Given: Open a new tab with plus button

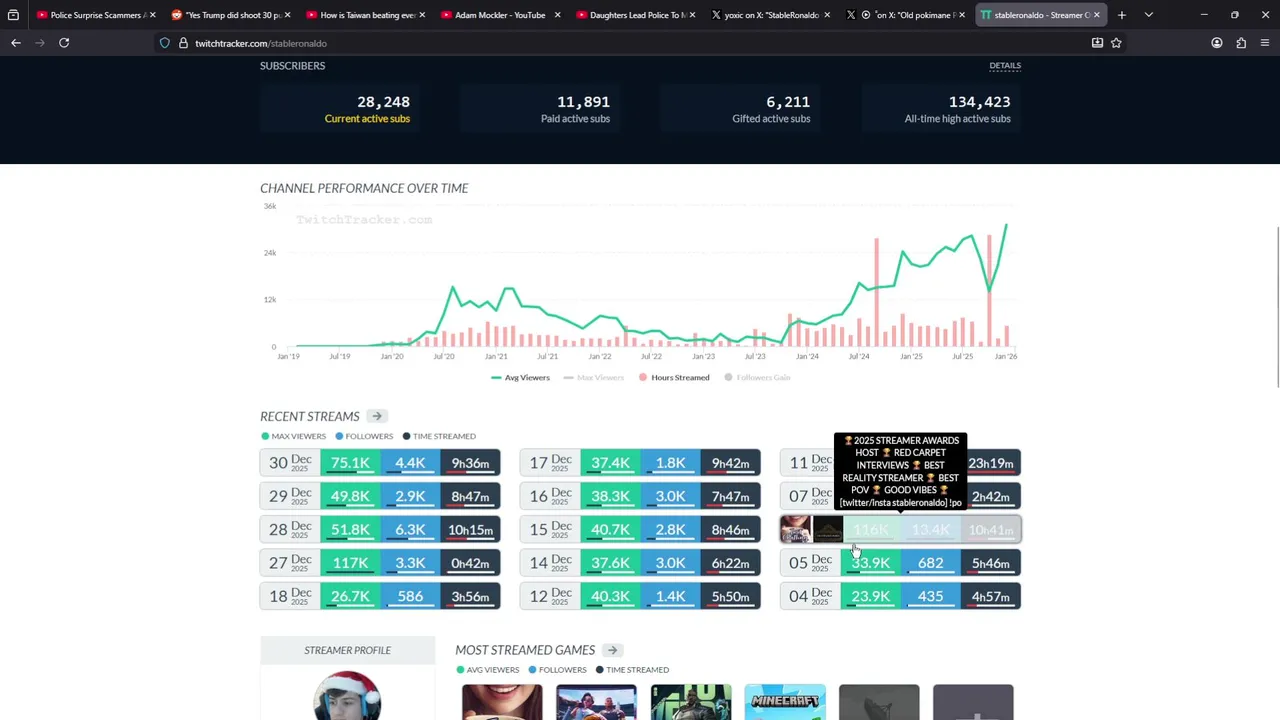Looking at the screenshot, I should click(1122, 15).
